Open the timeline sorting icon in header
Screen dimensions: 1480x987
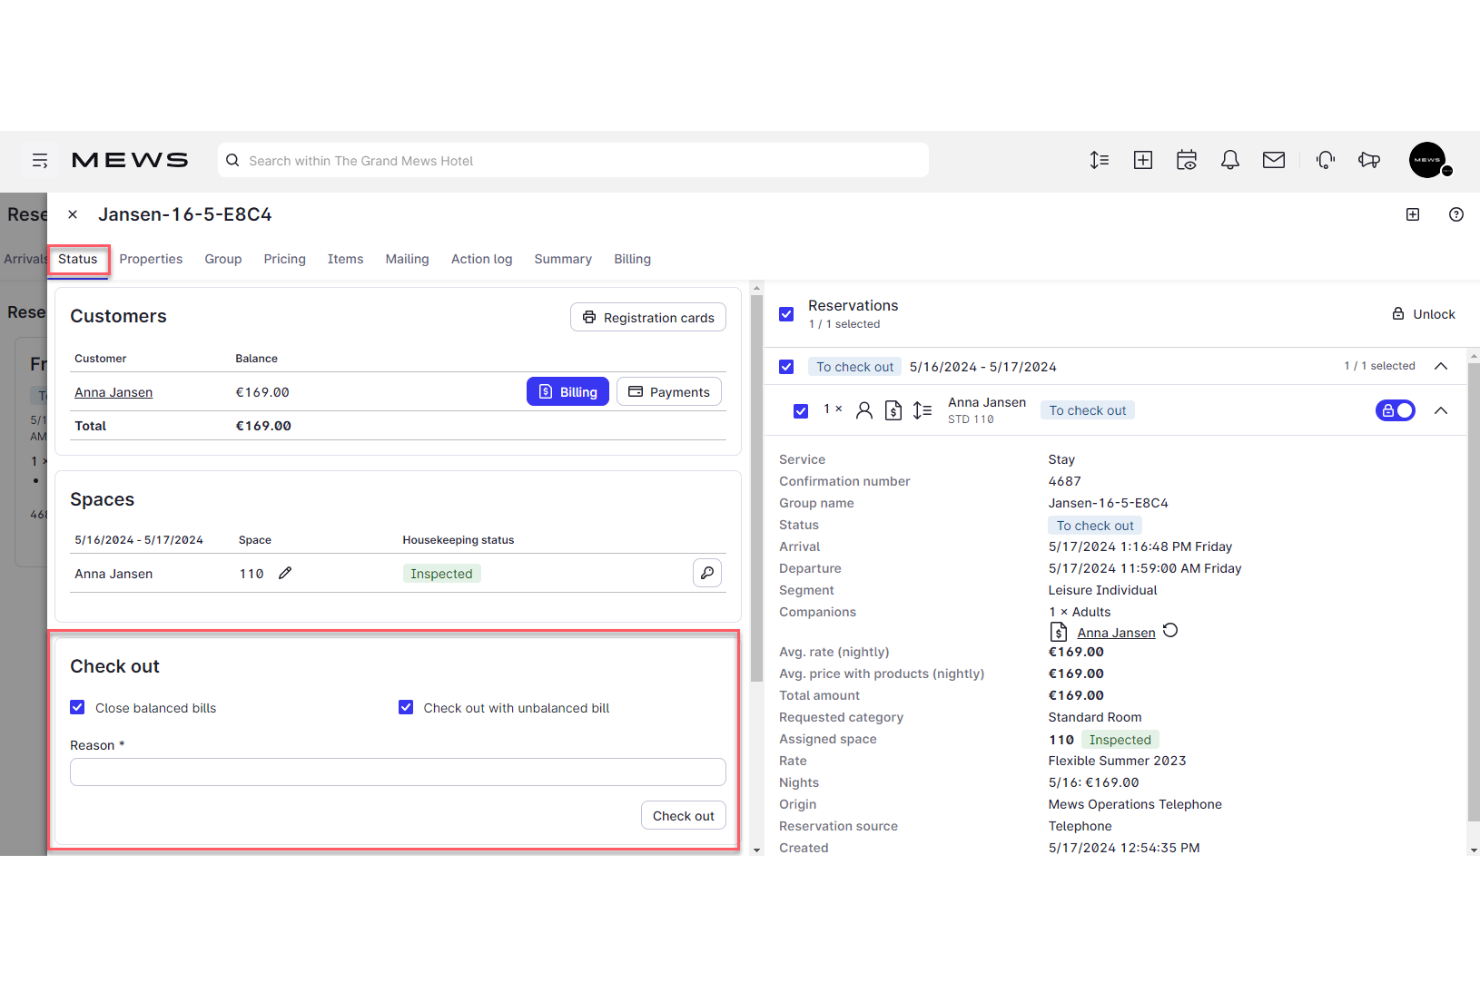(1099, 160)
